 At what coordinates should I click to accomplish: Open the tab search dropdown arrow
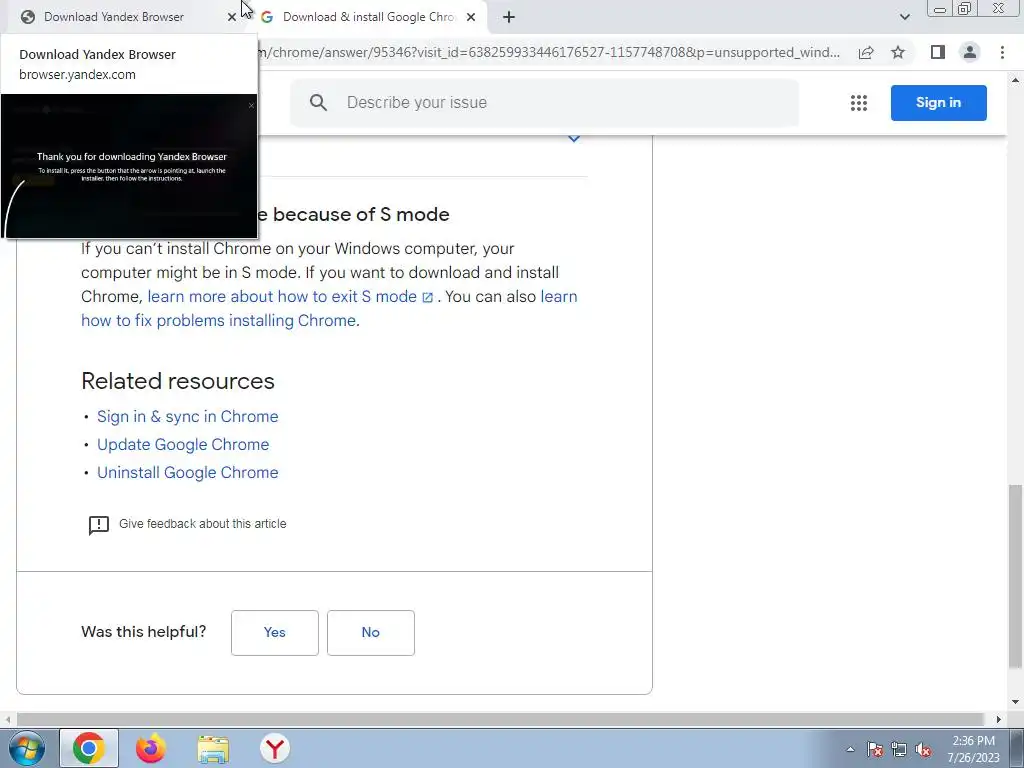click(x=904, y=17)
